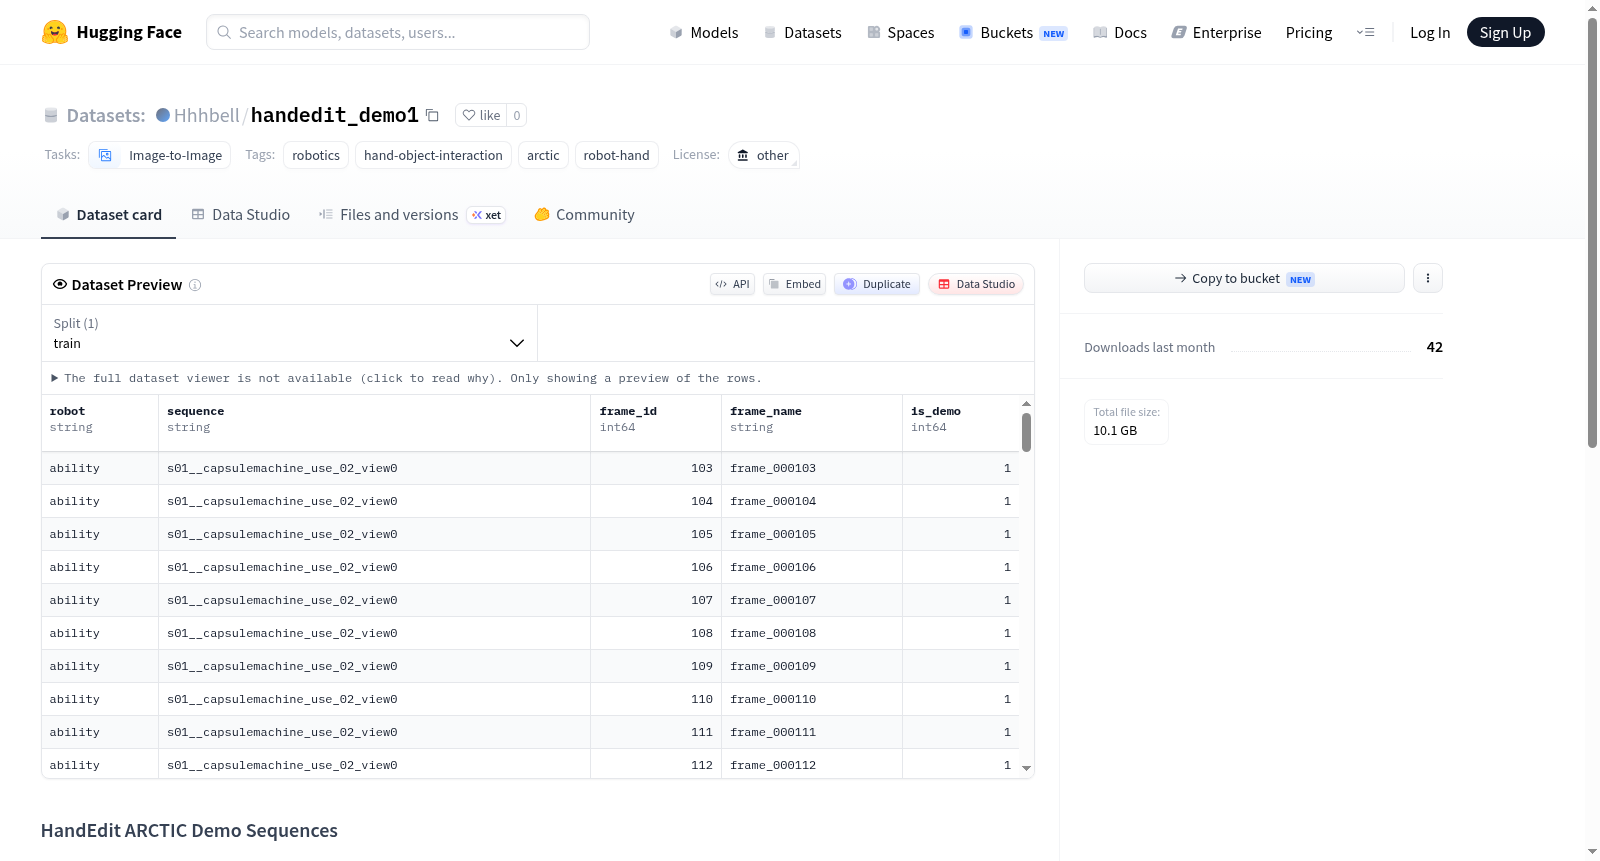The image size is (1600, 861).
Task: Click the page vertical scrollbar thumb
Action: coord(1593,232)
